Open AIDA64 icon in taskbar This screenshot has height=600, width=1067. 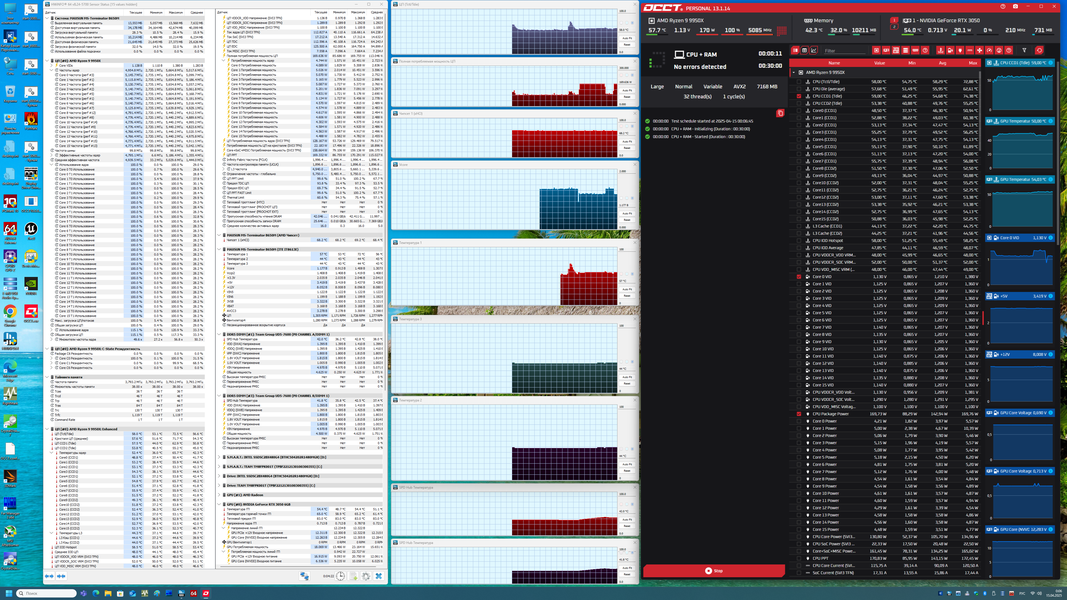[193, 593]
